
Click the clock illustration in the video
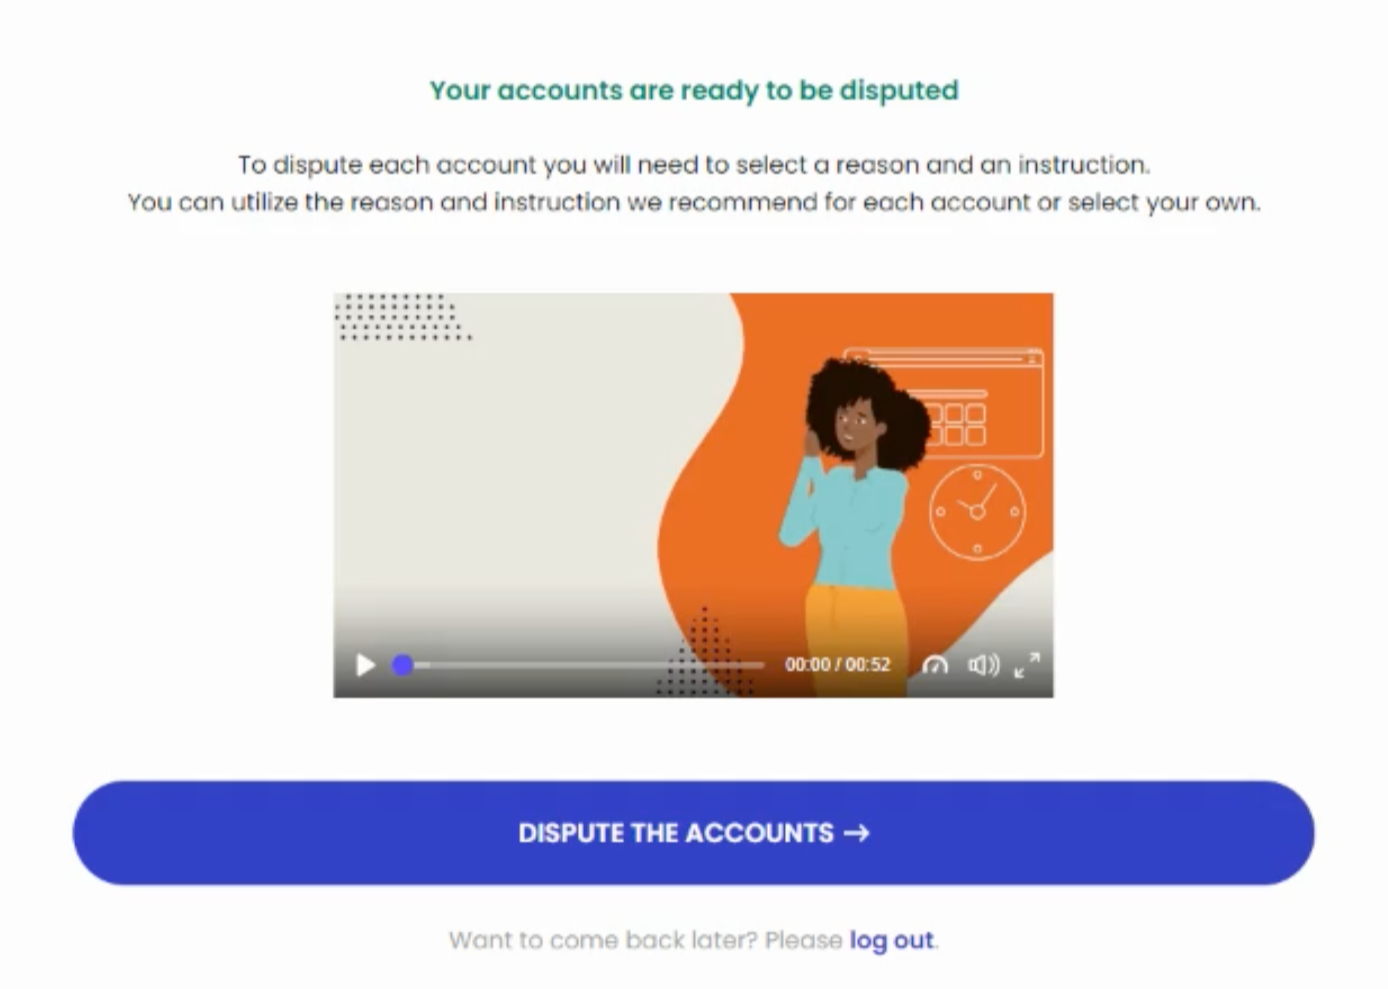[977, 512]
